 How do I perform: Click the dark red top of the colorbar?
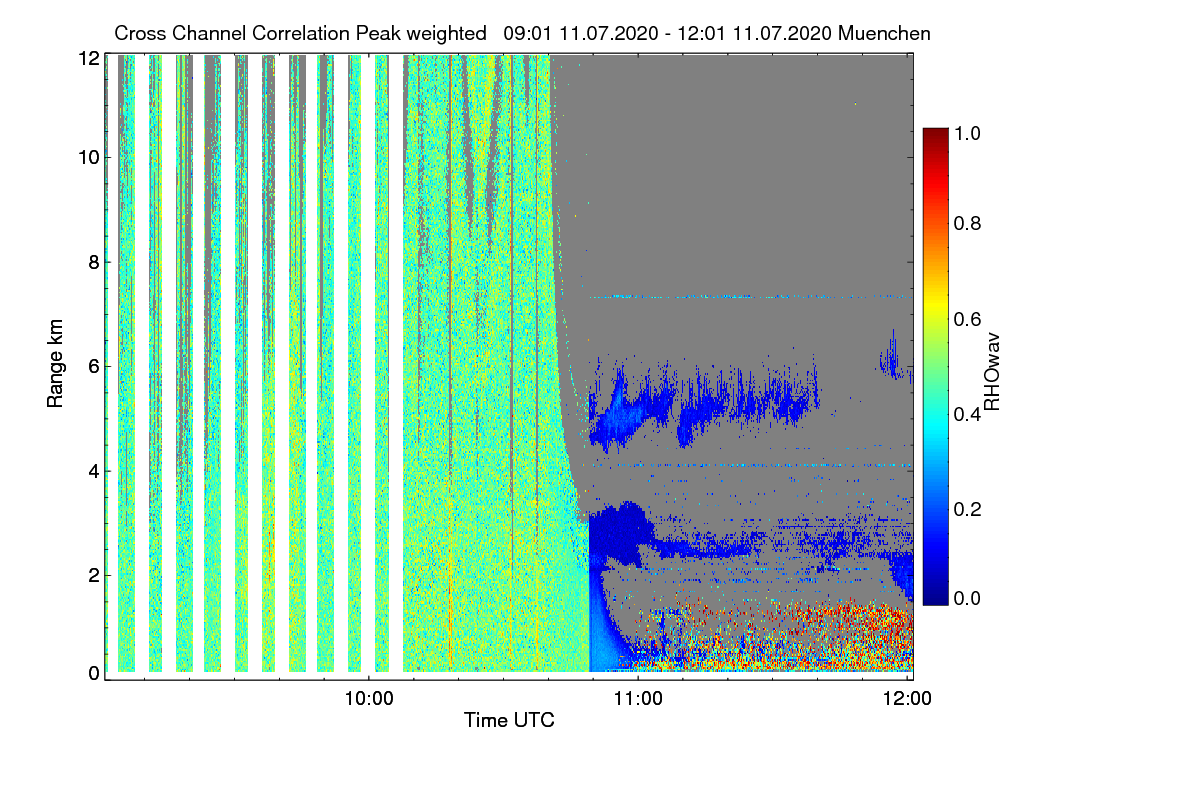click(934, 138)
